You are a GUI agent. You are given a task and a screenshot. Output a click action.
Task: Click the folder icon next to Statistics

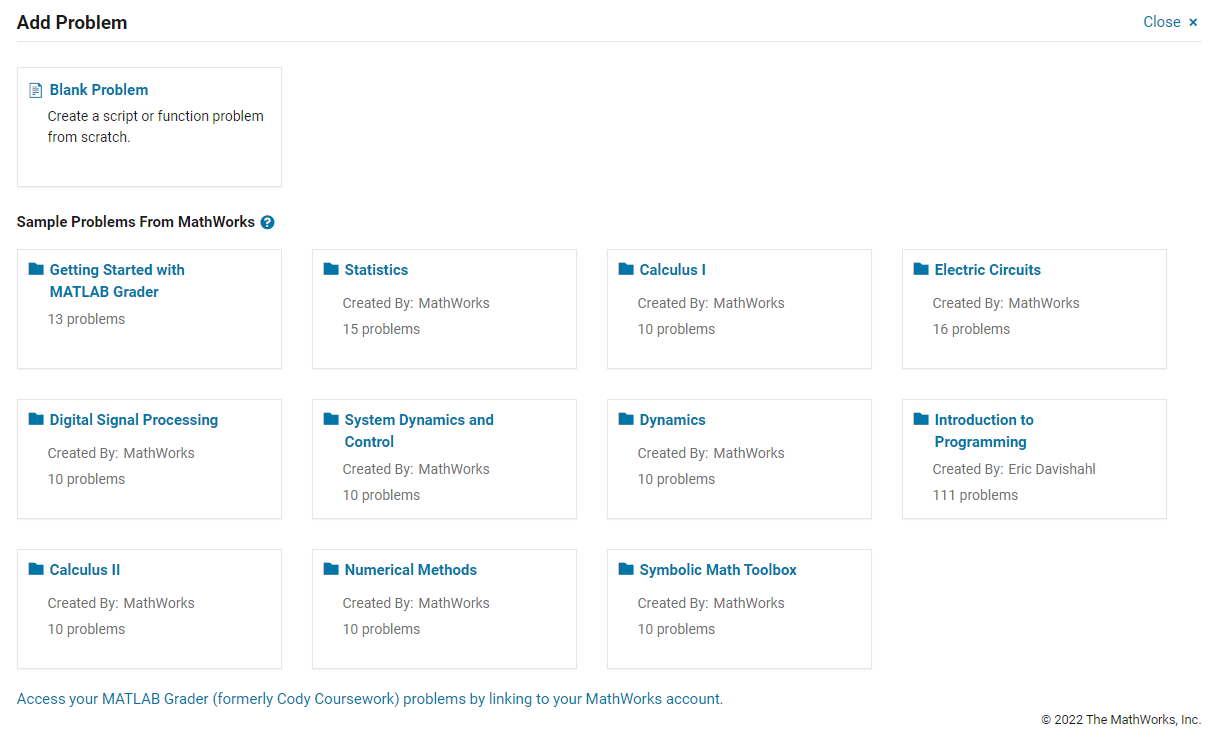tap(331, 269)
